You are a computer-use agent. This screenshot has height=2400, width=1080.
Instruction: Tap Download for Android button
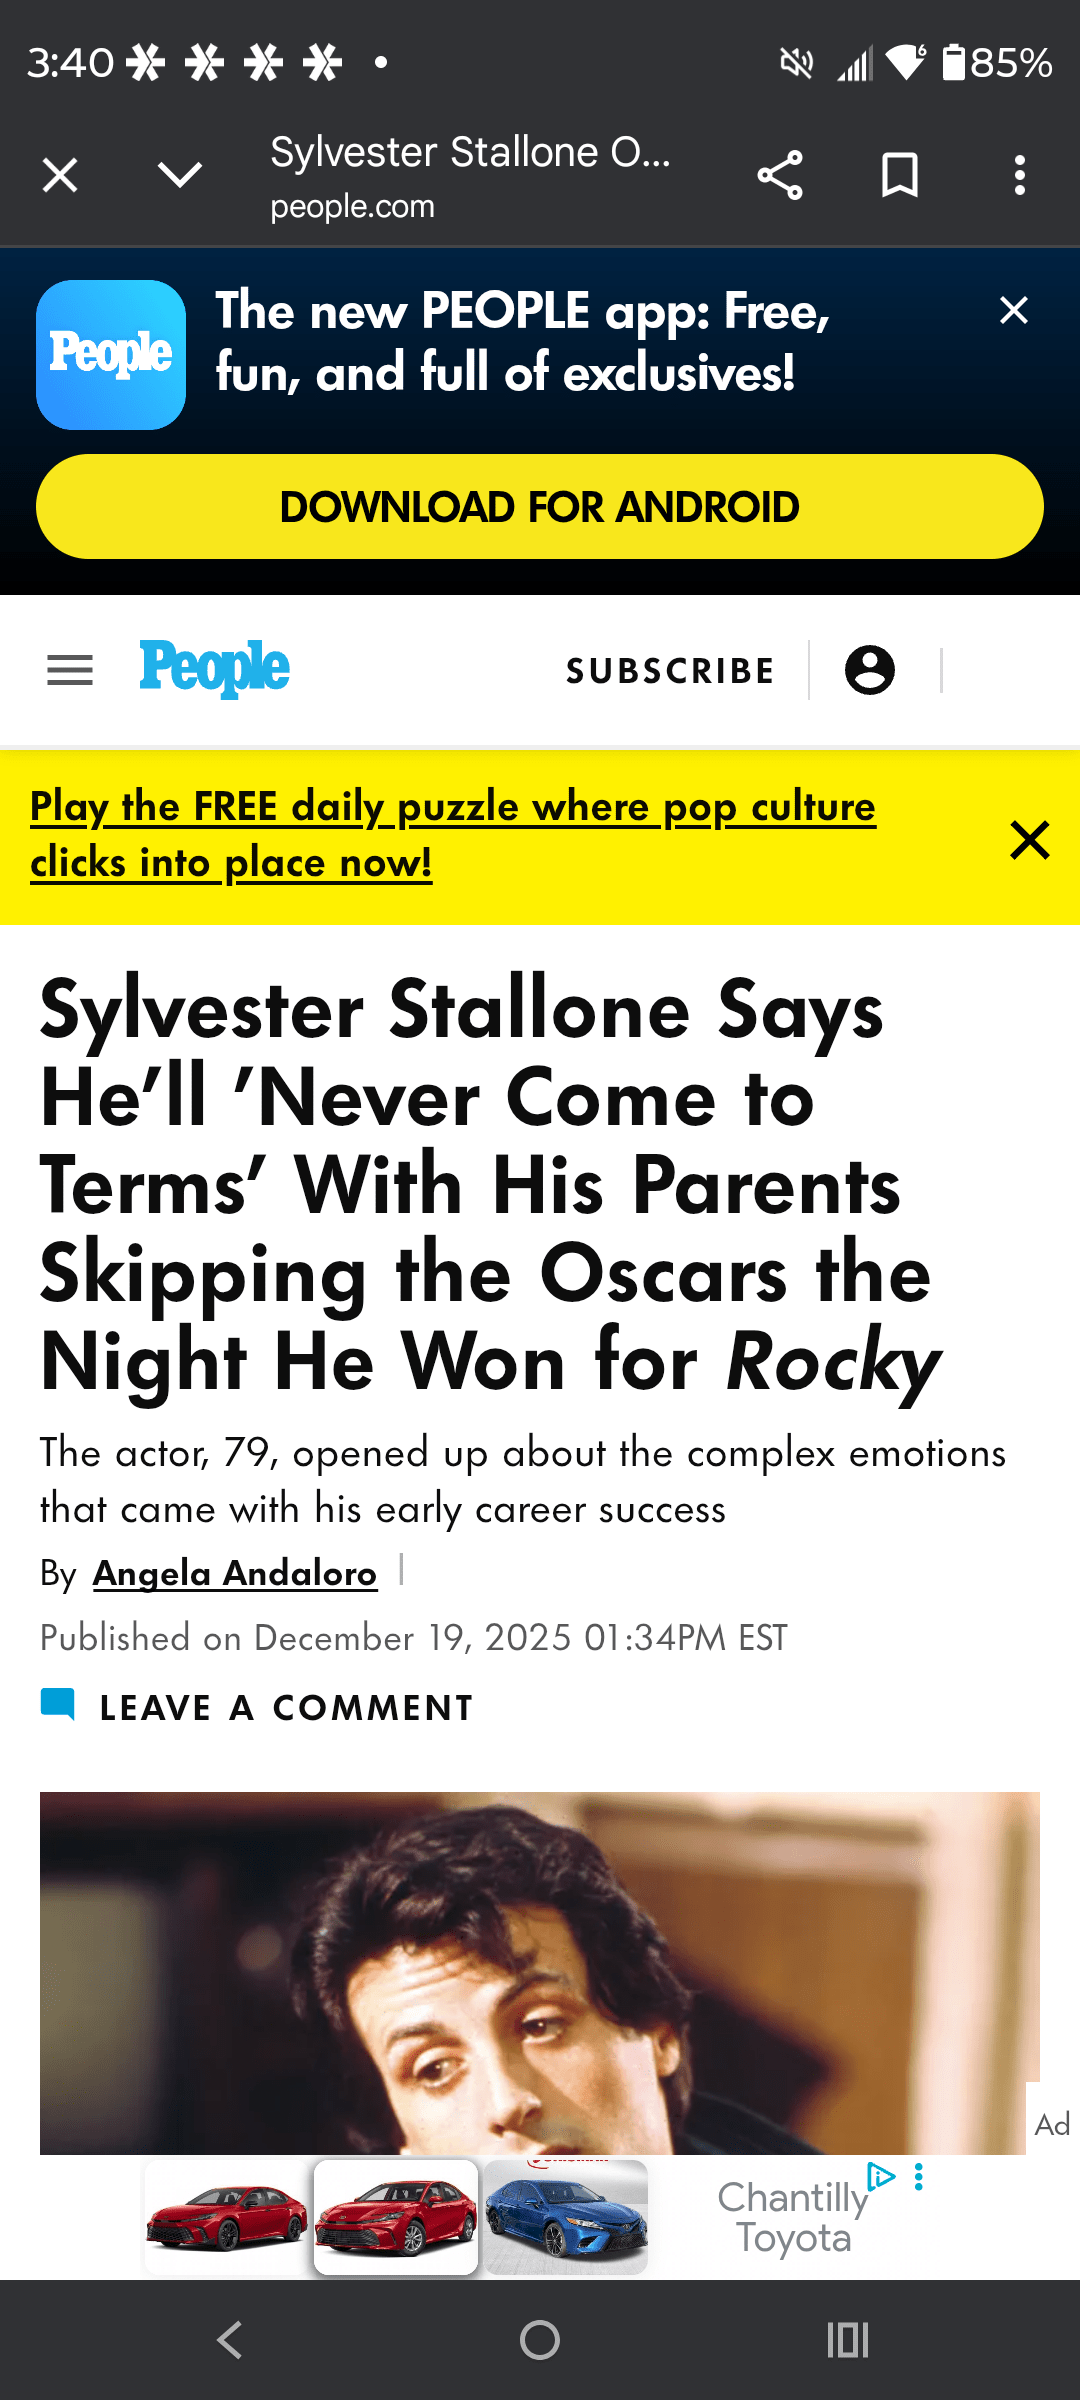(x=540, y=507)
